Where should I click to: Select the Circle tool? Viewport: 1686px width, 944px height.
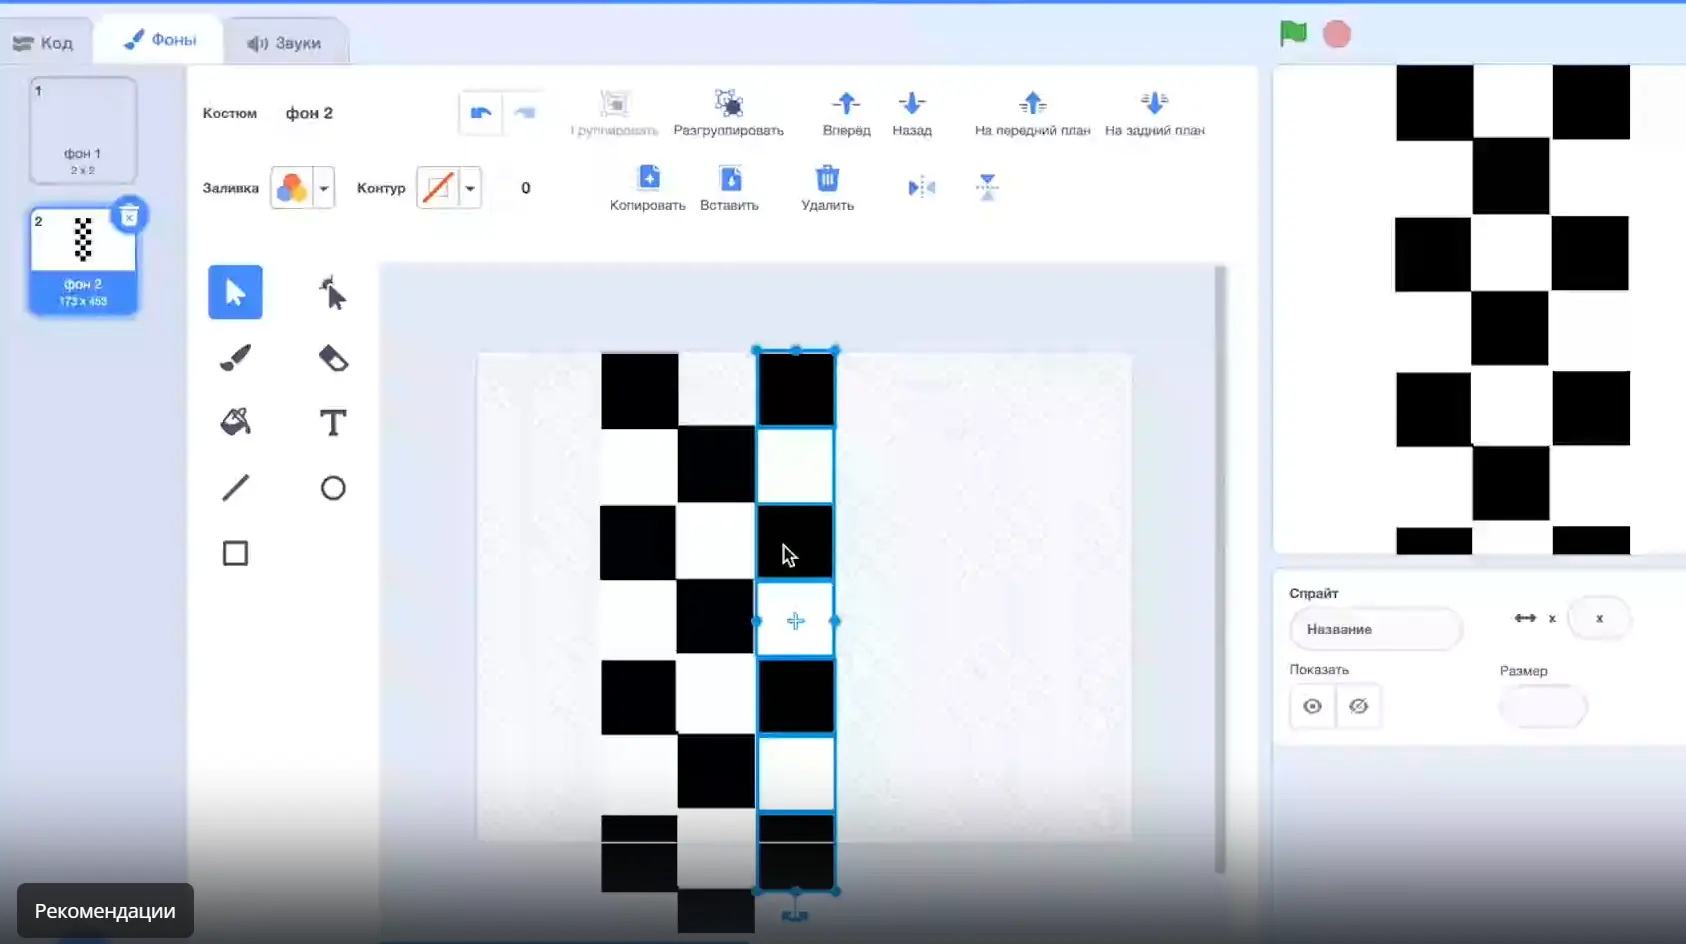333,488
